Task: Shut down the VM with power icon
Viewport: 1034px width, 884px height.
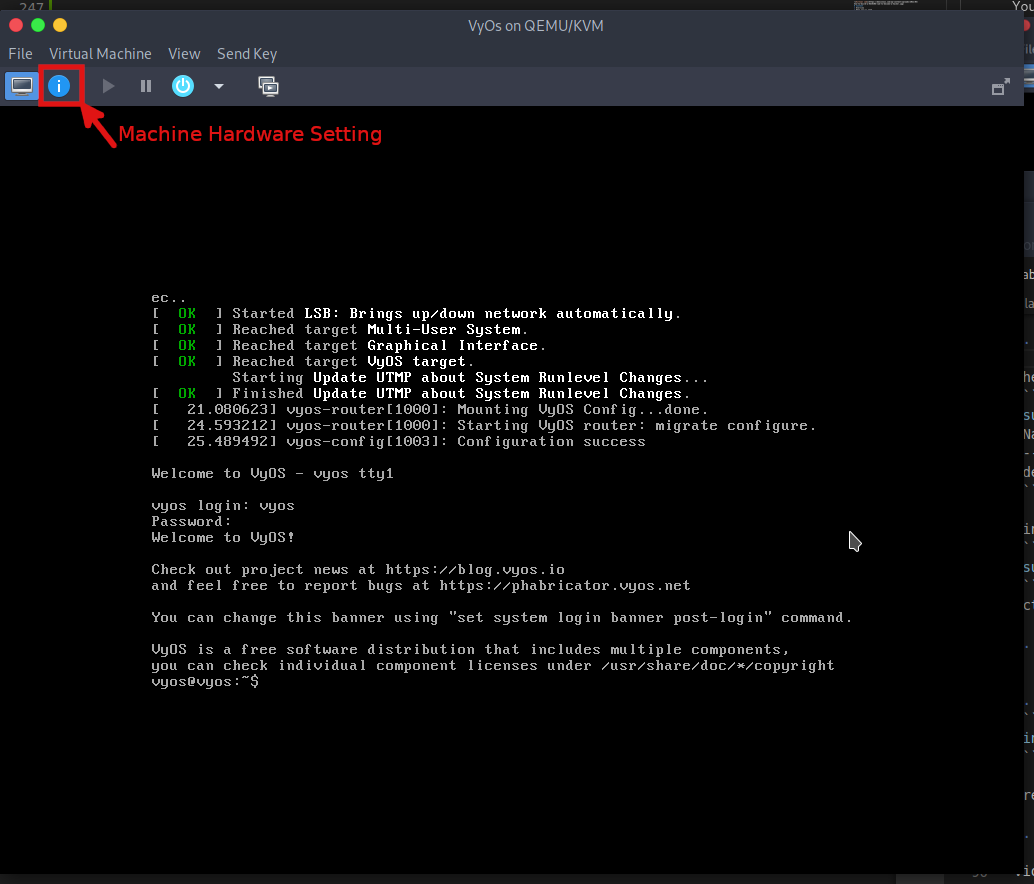Action: coord(183,86)
